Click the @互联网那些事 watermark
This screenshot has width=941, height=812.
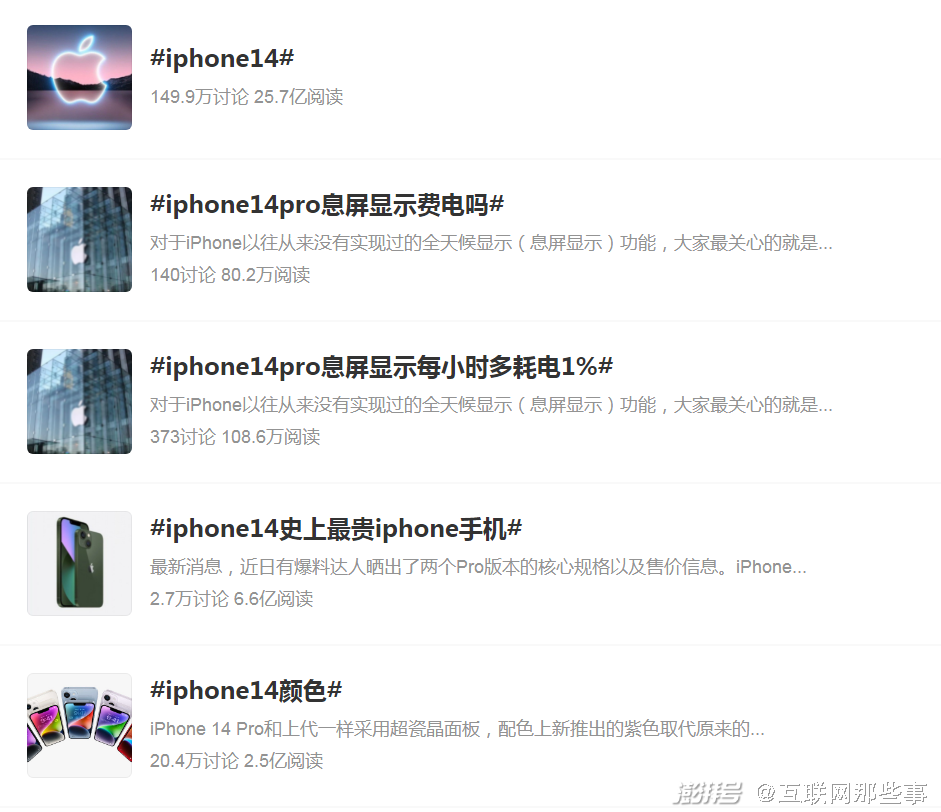pos(842,793)
